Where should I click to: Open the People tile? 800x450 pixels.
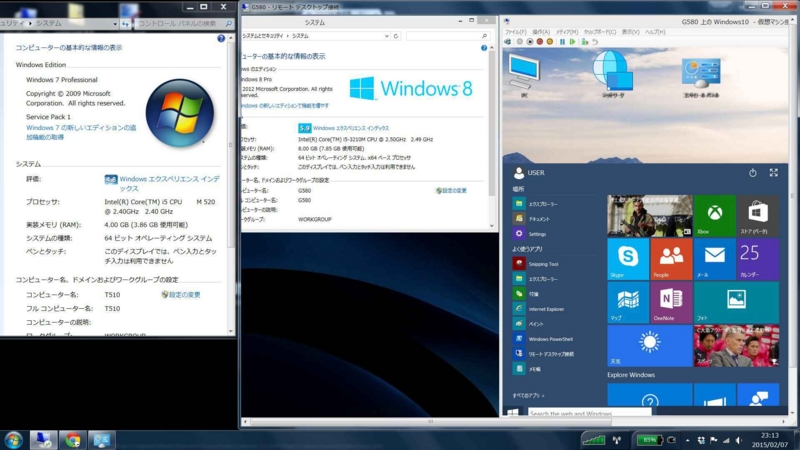point(671,259)
